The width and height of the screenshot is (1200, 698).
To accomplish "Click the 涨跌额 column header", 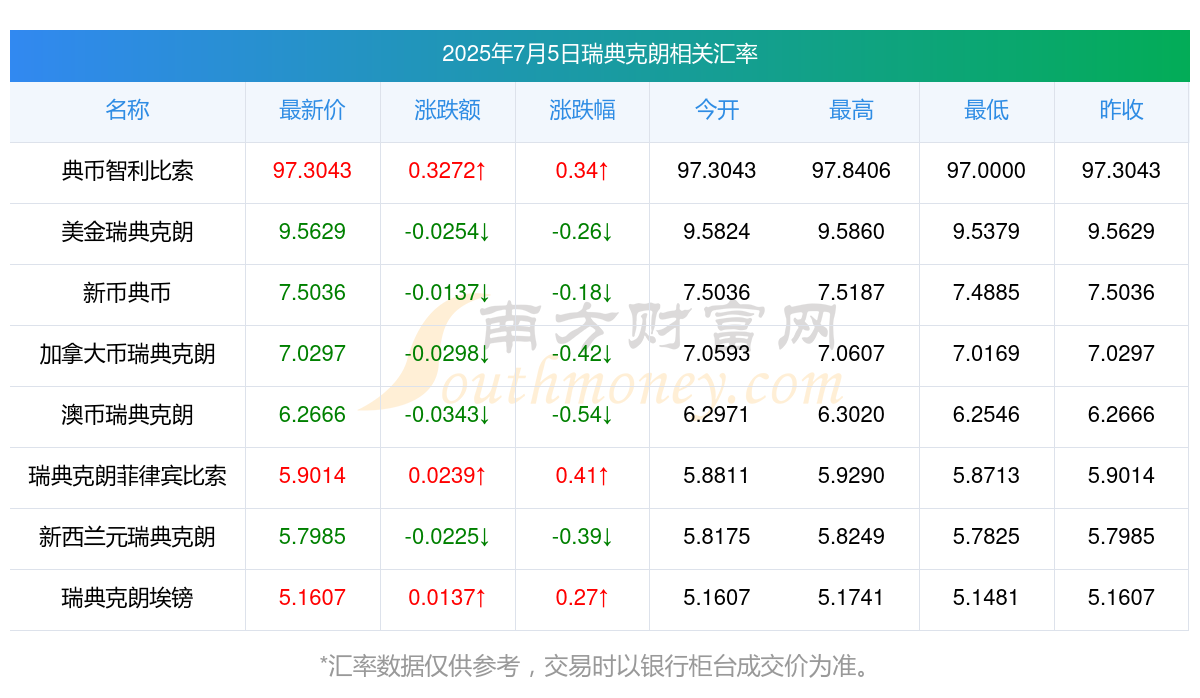I will [x=447, y=110].
